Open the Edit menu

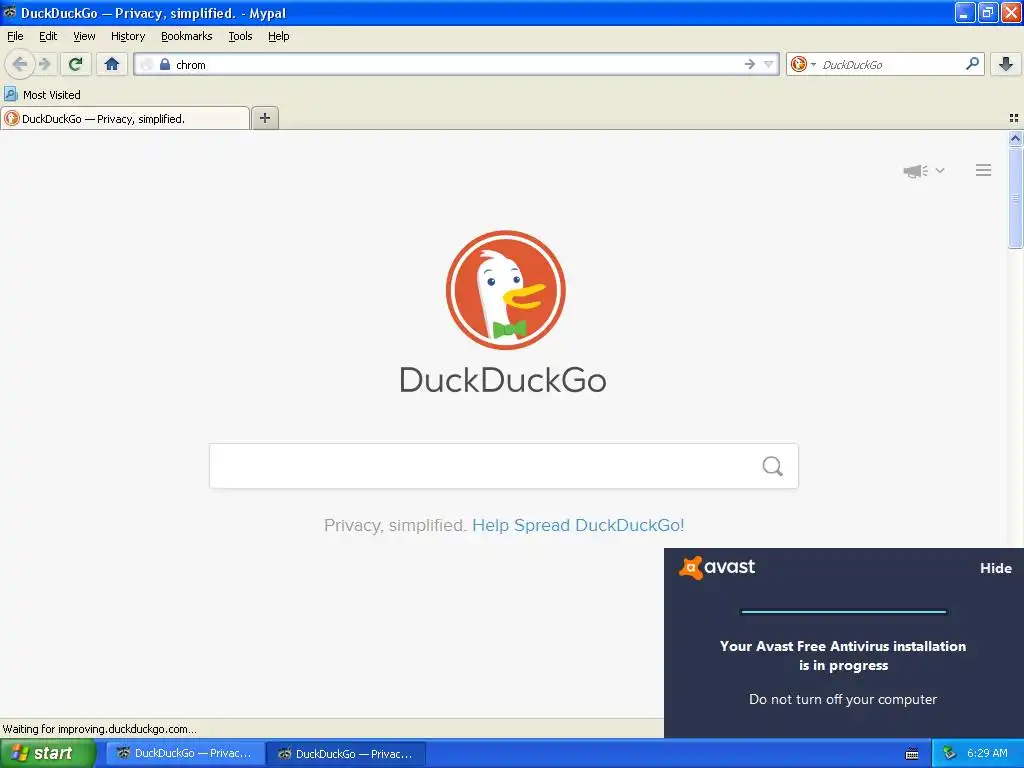[48, 36]
